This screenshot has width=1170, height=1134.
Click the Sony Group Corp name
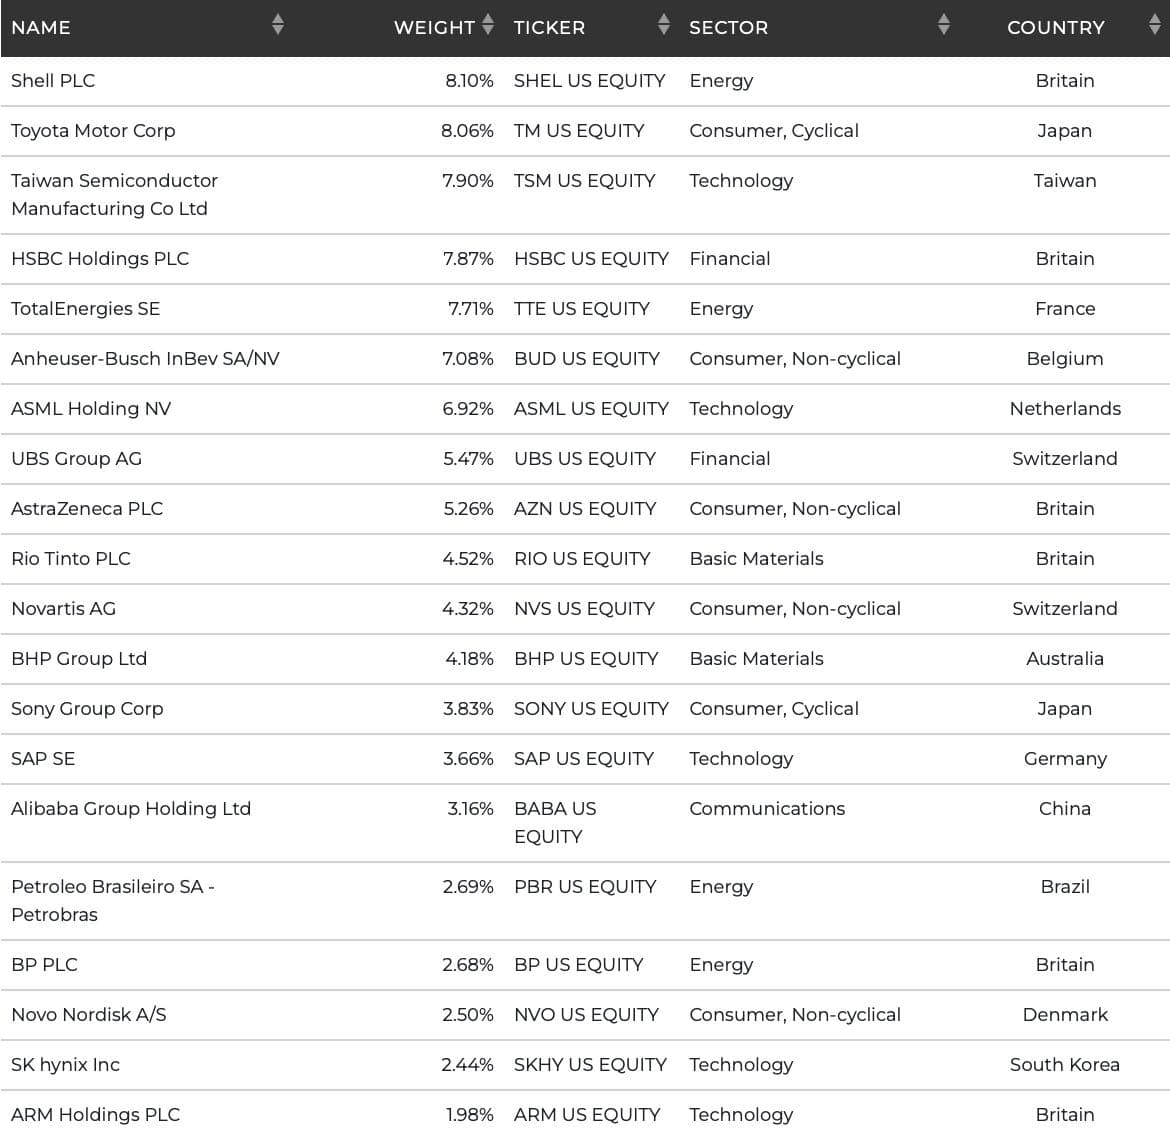pyautogui.click(x=87, y=709)
